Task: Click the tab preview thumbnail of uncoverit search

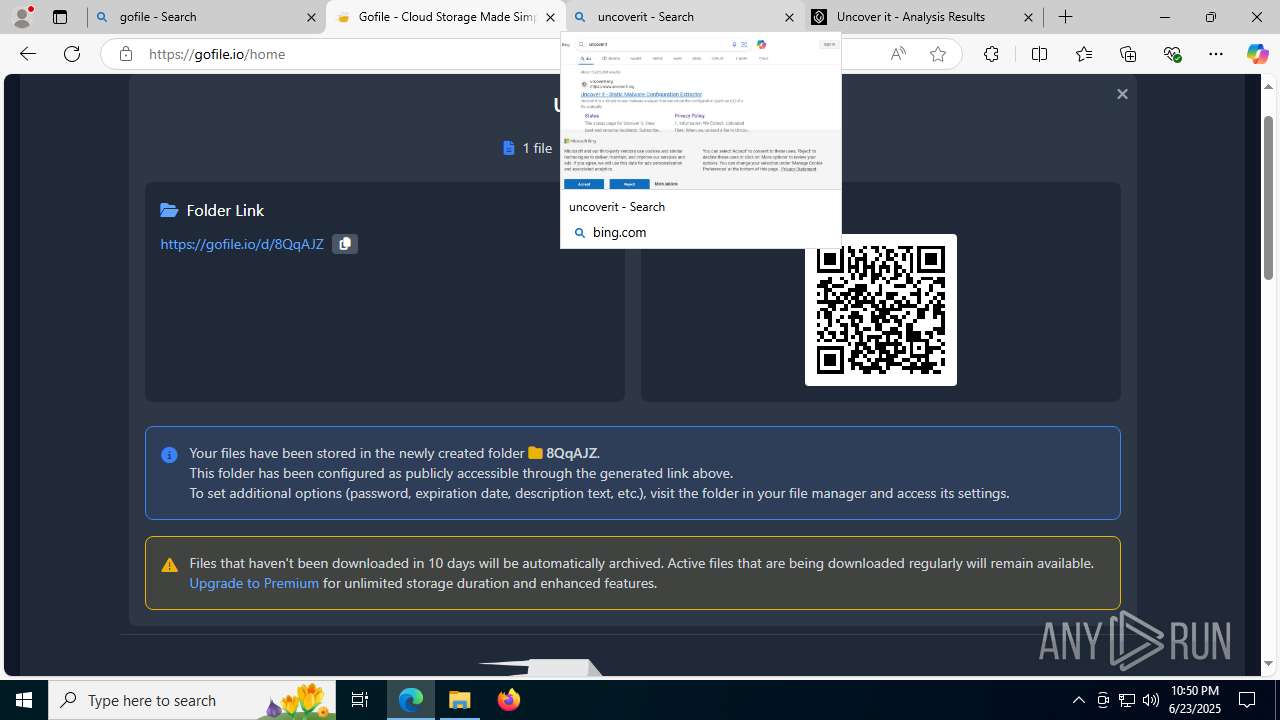Action: [x=701, y=112]
